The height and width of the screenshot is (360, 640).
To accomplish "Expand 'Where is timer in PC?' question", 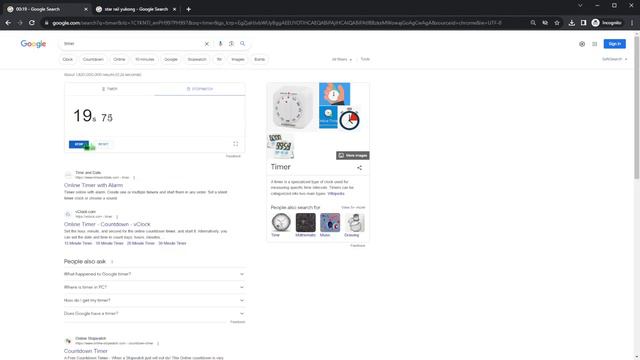I will [x=154, y=287].
